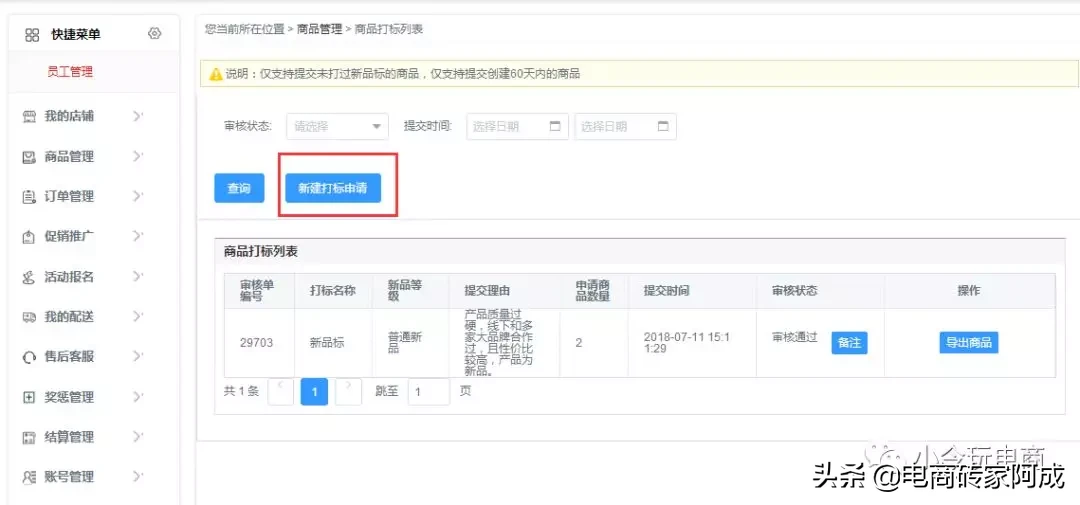The image size is (1080, 505).
Task: Click the 快捷菜单 header label
Action: click(76, 34)
